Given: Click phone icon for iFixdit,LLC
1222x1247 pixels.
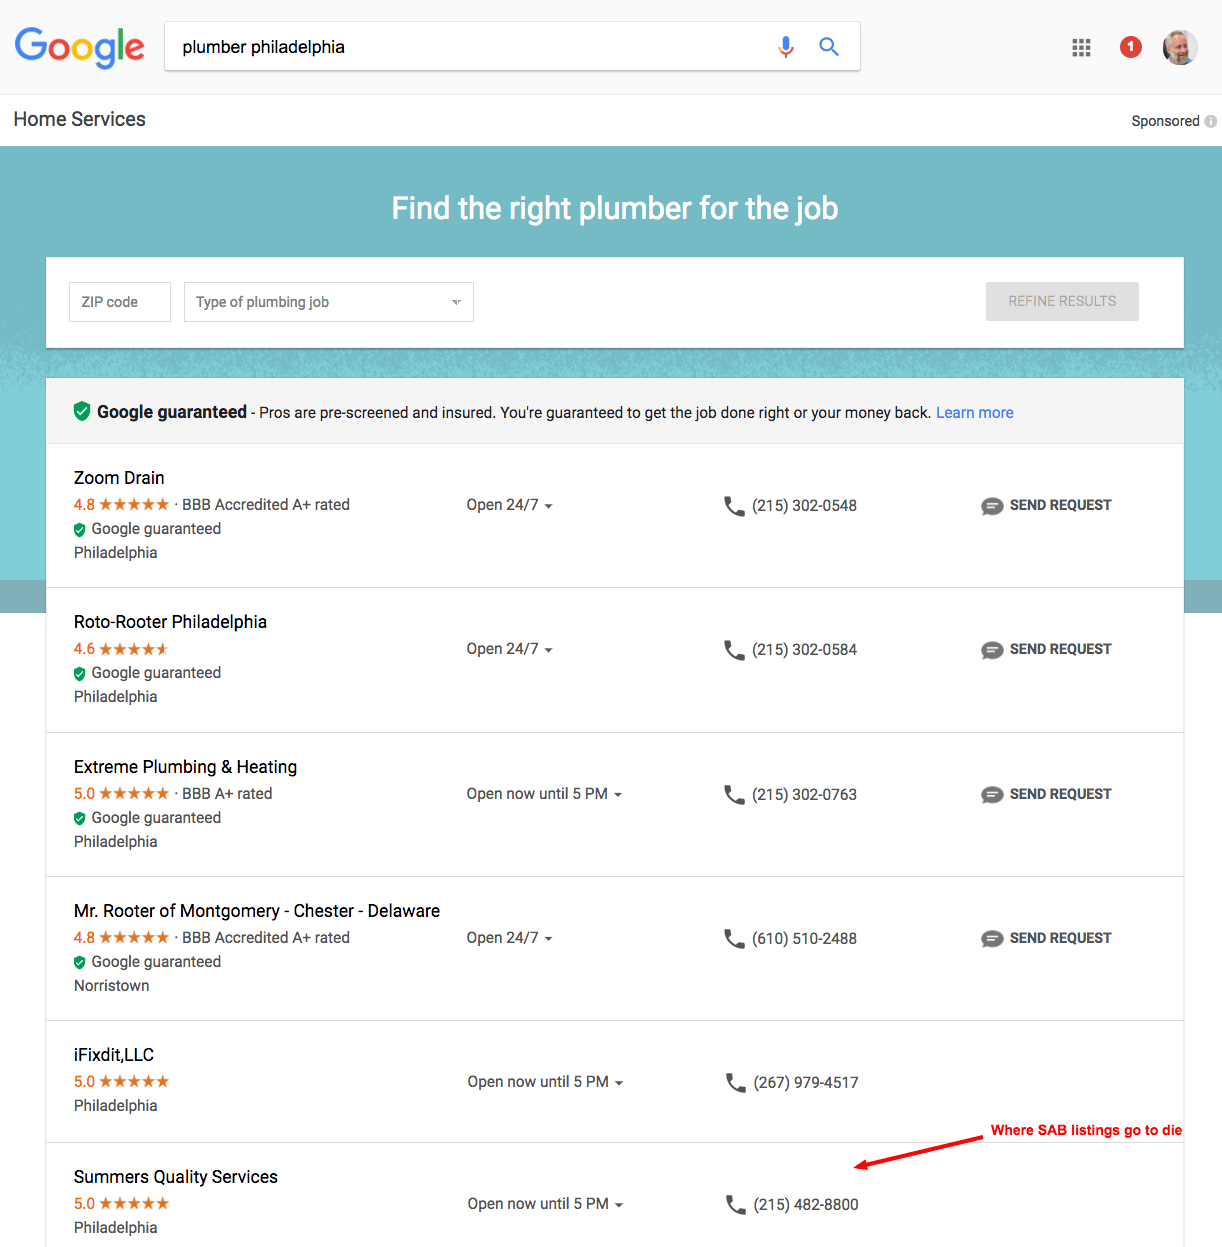Looking at the screenshot, I should (x=736, y=1083).
